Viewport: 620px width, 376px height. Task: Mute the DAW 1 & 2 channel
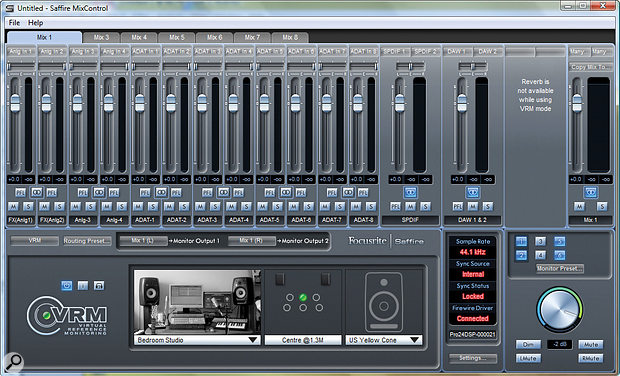(x=473, y=206)
